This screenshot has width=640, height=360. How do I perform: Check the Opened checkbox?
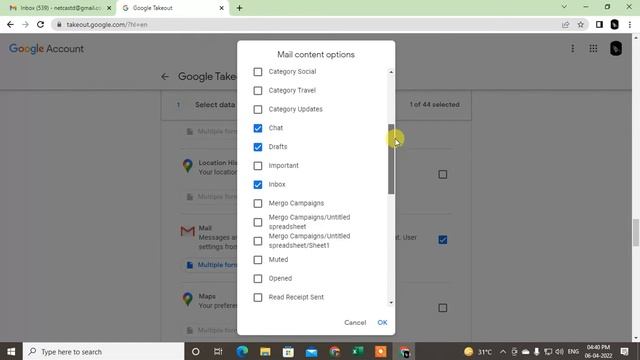click(x=258, y=279)
